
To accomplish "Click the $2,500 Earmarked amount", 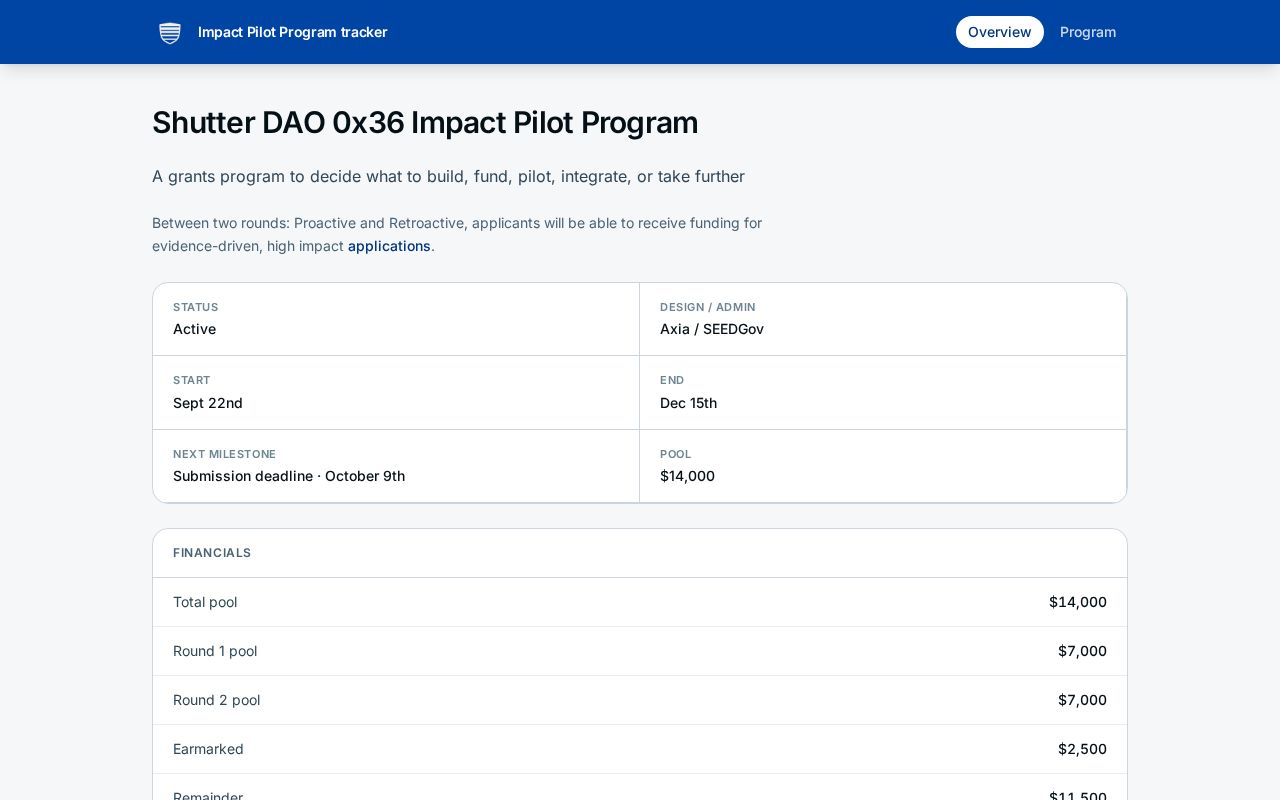I will (x=1082, y=749).
